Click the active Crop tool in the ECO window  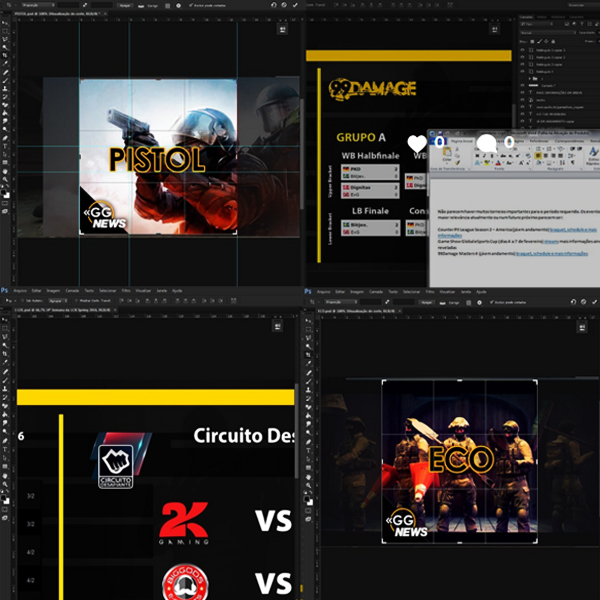pos(308,354)
